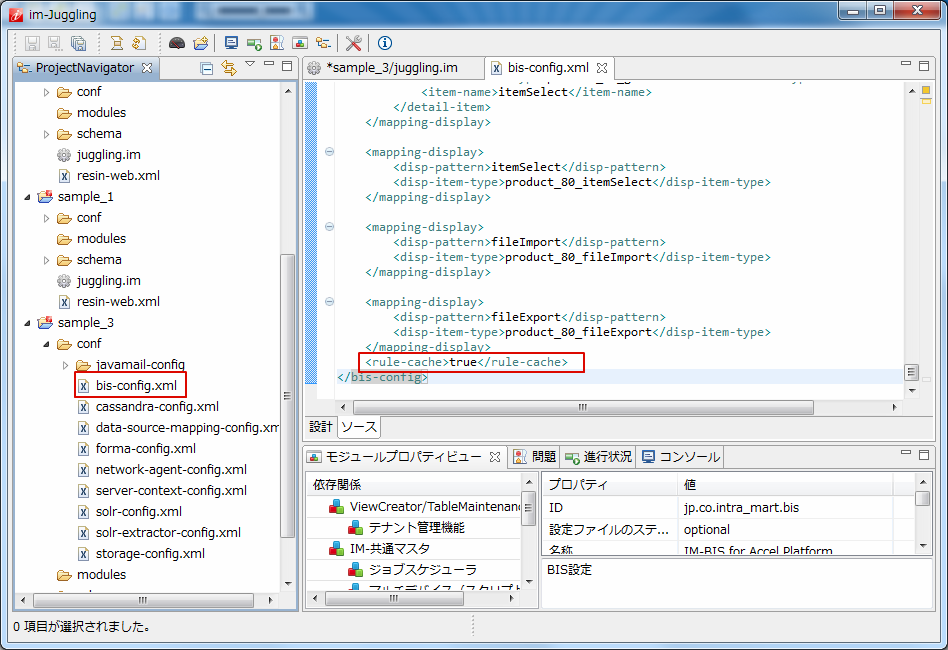Expand the schema folder under sample_1
948x650 pixels.
(x=47, y=260)
